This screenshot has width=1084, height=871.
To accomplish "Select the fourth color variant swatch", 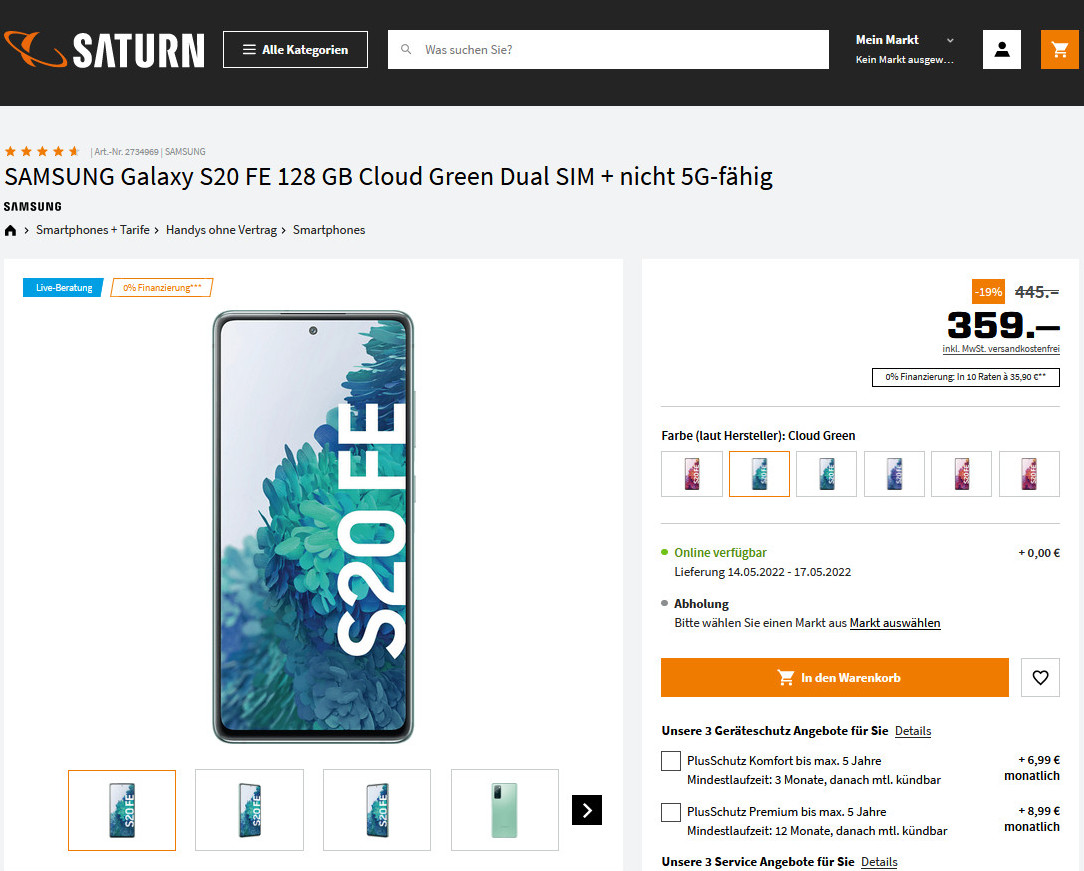I will point(894,474).
